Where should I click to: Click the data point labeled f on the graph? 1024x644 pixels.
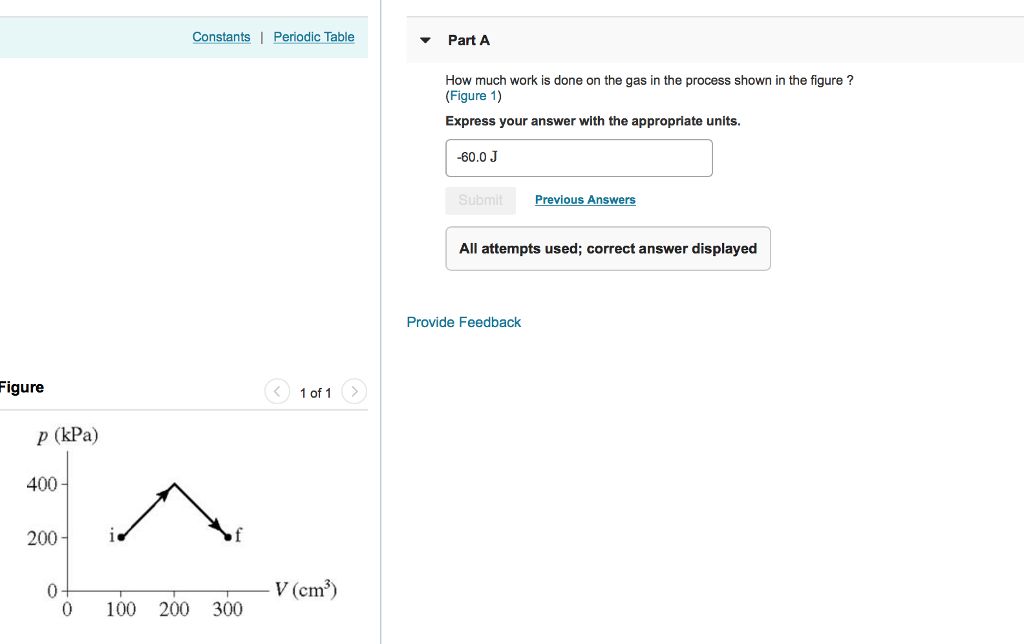click(227, 537)
